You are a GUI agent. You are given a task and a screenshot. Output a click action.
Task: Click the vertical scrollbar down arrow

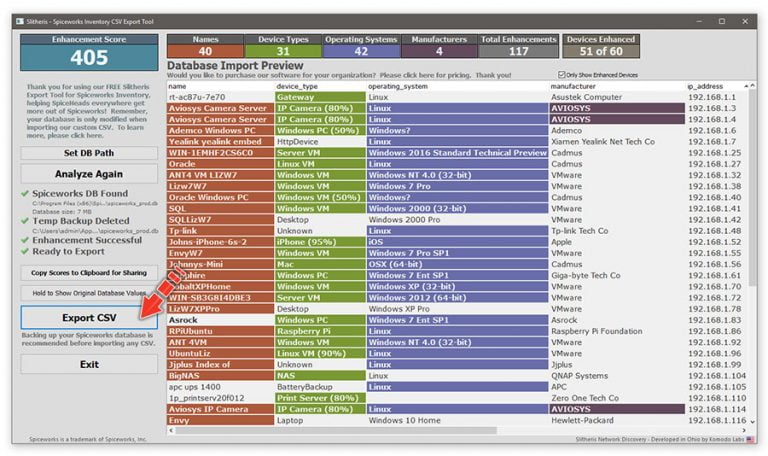pyautogui.click(x=752, y=421)
